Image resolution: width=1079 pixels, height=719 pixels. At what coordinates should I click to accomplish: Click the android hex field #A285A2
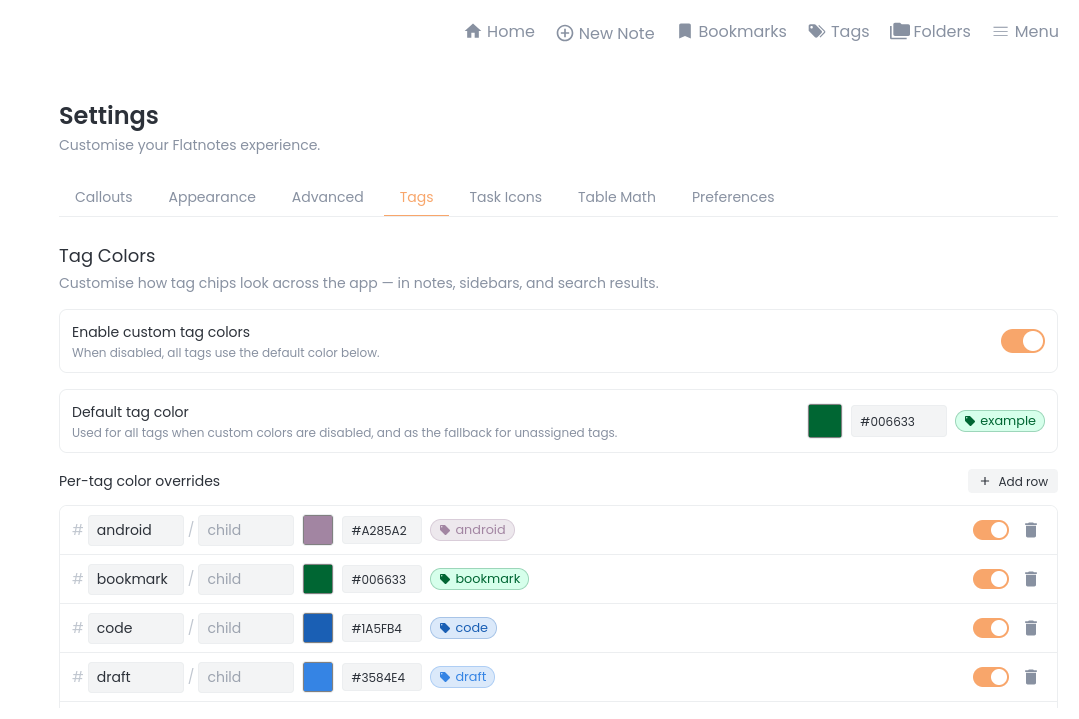[382, 530]
